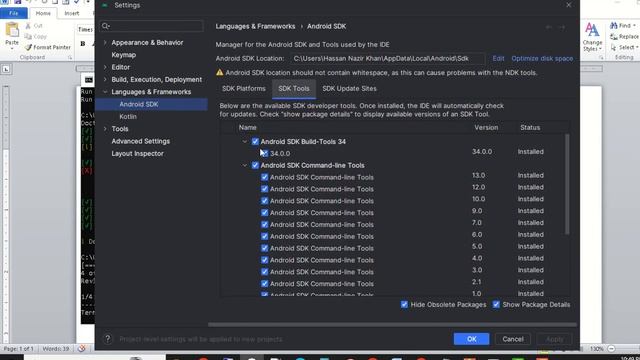The width and height of the screenshot is (640, 360).
Task: Expand the Tools section arrow
Action: 105,129
